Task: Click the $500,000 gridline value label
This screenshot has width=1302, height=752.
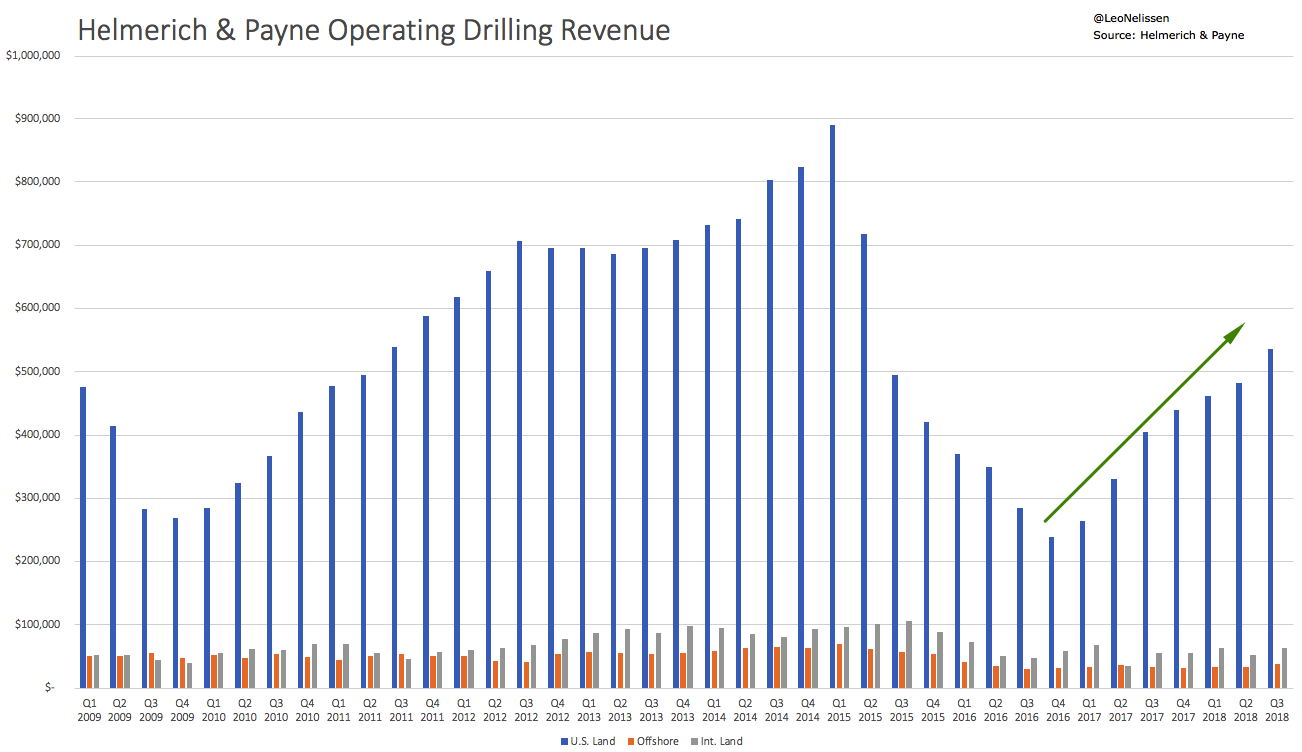Action: [37, 369]
